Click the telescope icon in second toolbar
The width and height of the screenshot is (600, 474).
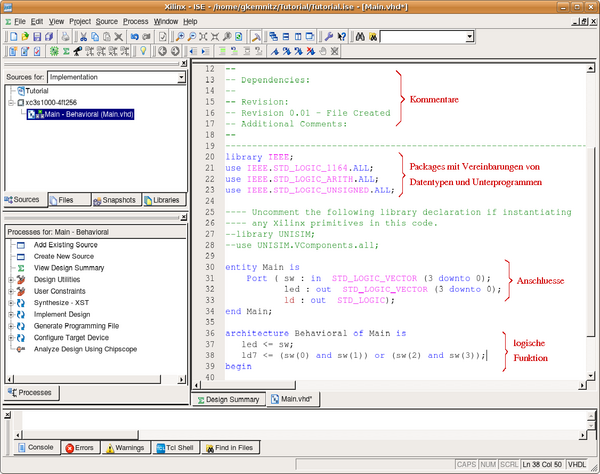(78, 51)
